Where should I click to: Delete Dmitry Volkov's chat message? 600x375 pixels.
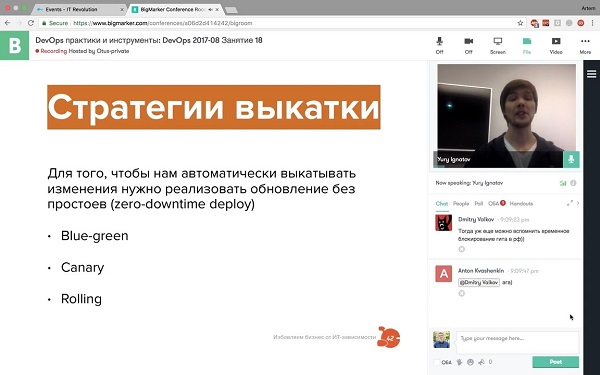point(461,249)
